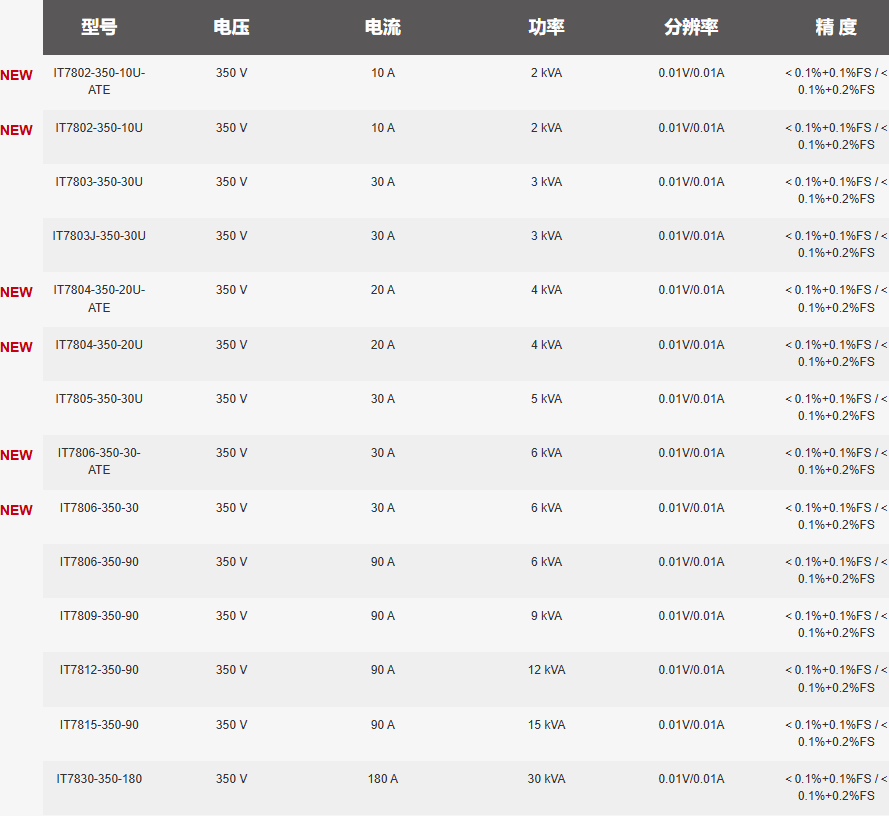The height and width of the screenshot is (816, 889).
Task: Click model name IT7815-350-90
Action: 99,725
